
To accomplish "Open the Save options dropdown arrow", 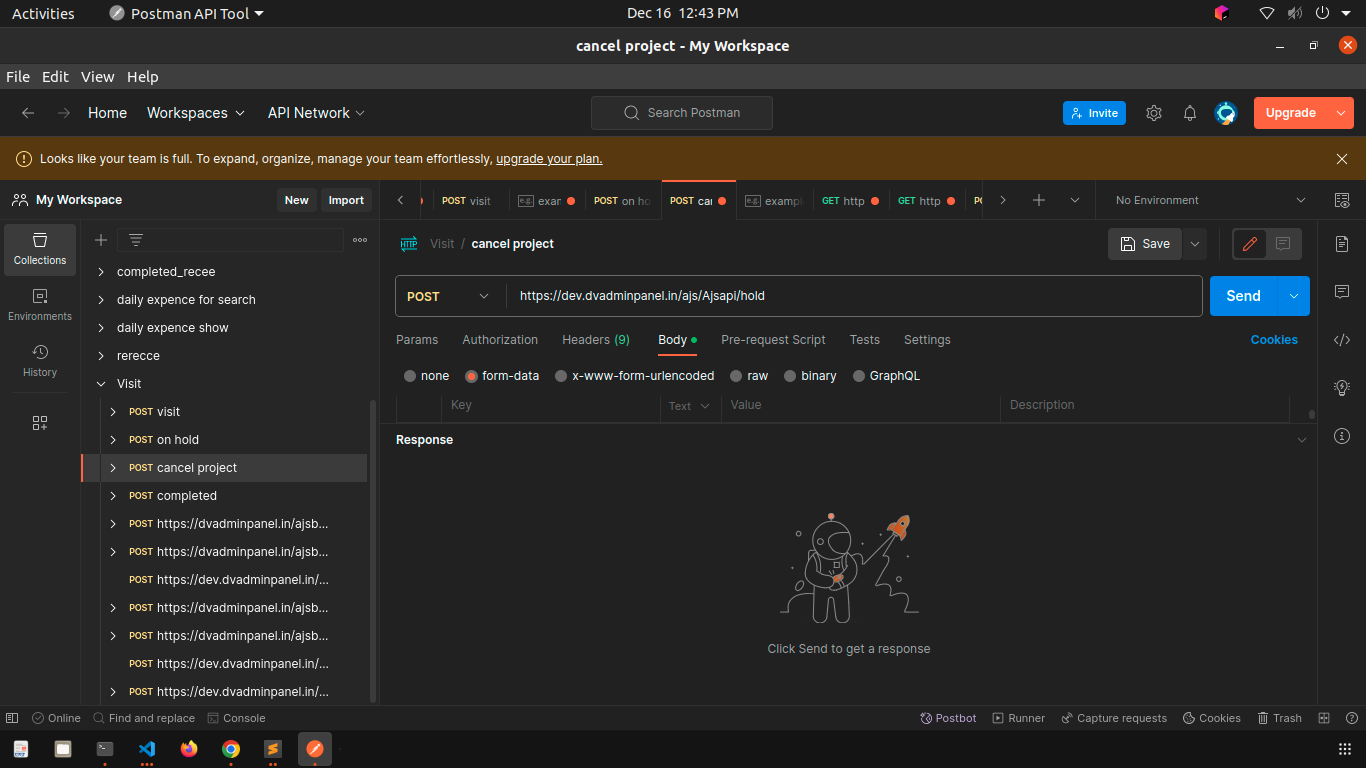I will [1195, 244].
